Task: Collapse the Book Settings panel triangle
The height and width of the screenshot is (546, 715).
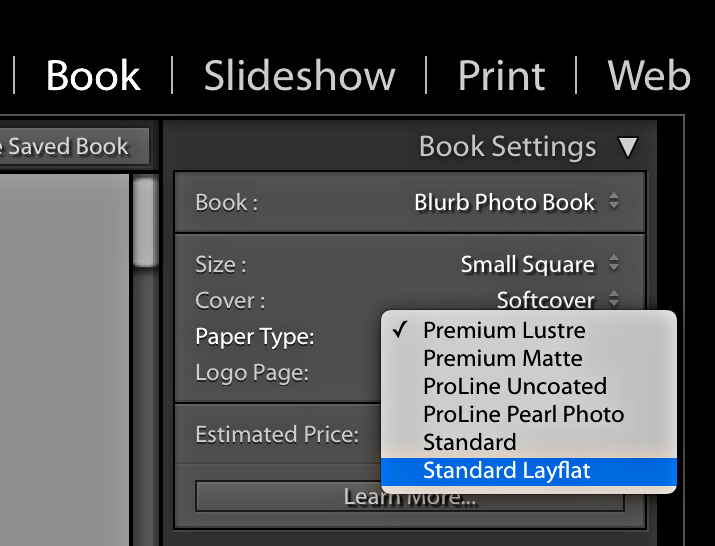Action: [627, 148]
